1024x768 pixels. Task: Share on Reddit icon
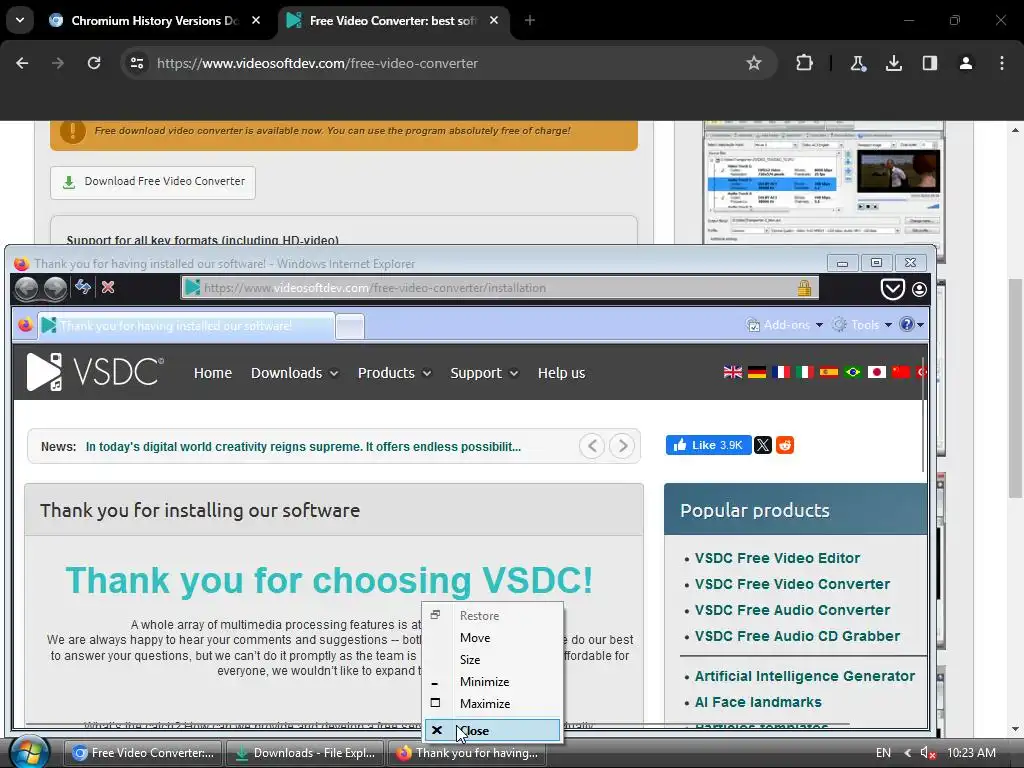(785, 445)
